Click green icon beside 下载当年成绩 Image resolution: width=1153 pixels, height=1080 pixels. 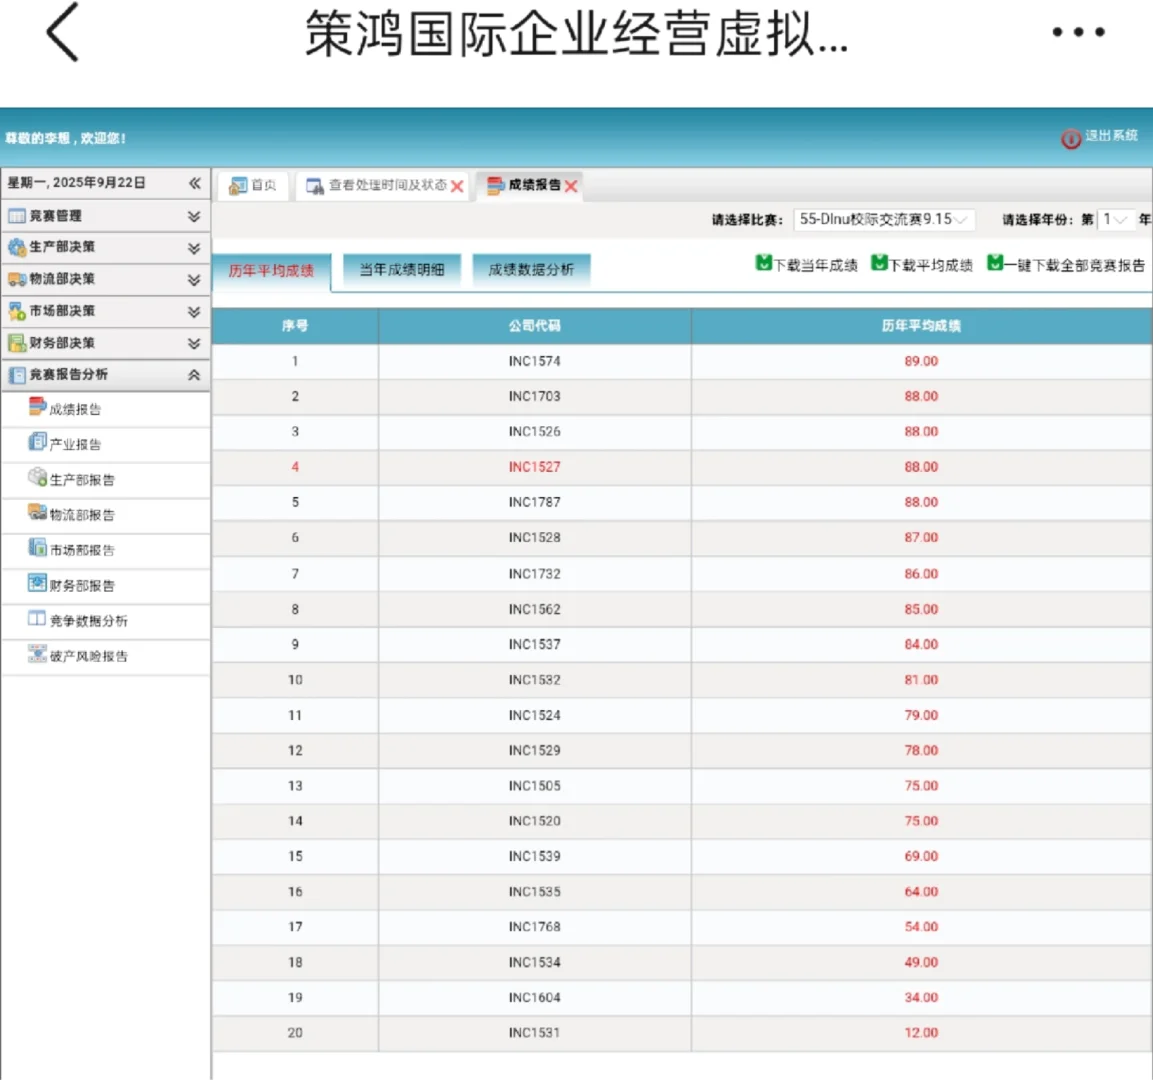[763, 262]
